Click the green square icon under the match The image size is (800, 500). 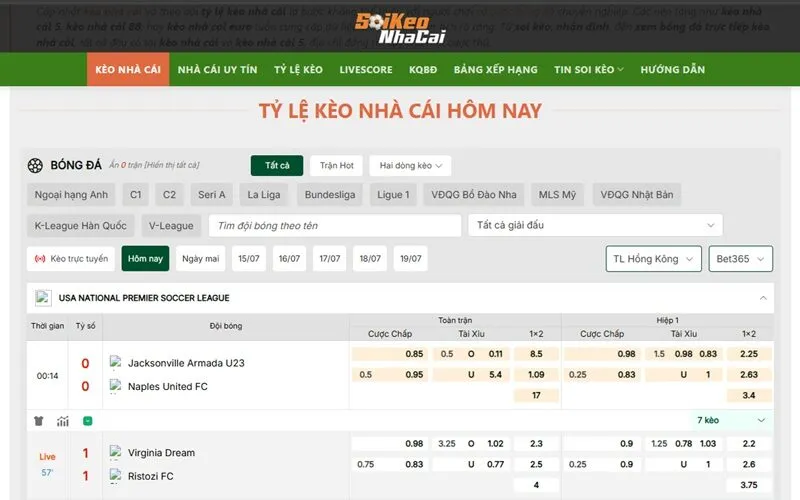coord(87,421)
